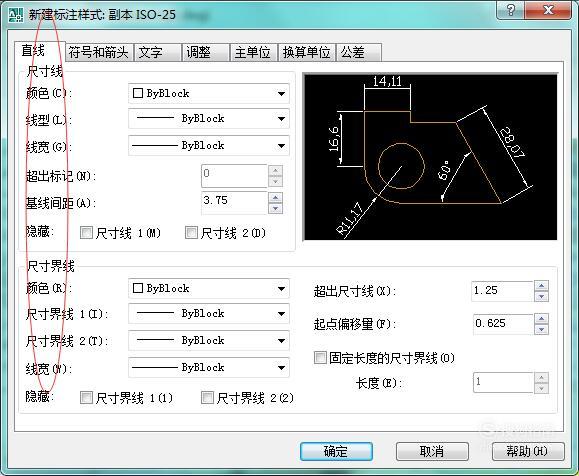The height and width of the screenshot is (476, 579).
Task: Toggle hide 尺寸线 1(M) checkbox
Action: (86, 233)
